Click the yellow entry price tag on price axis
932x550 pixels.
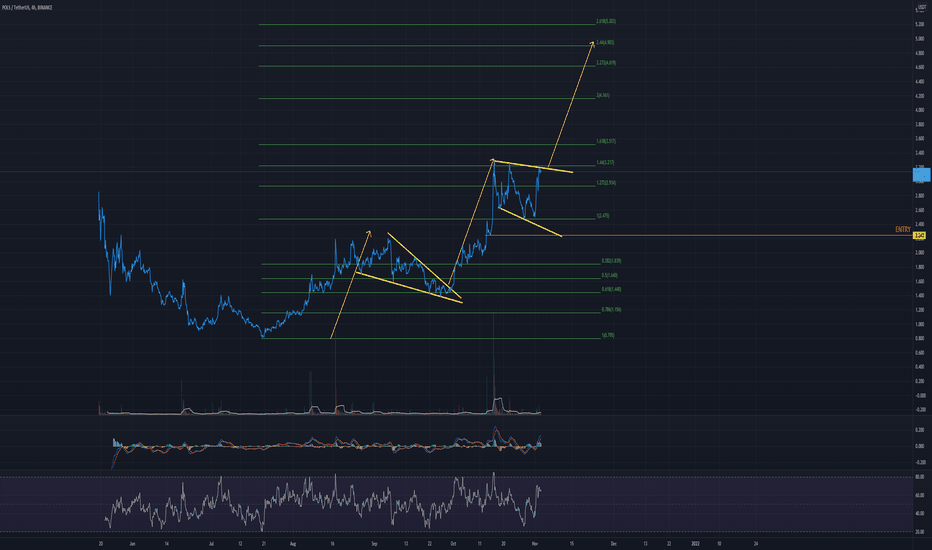(919, 236)
